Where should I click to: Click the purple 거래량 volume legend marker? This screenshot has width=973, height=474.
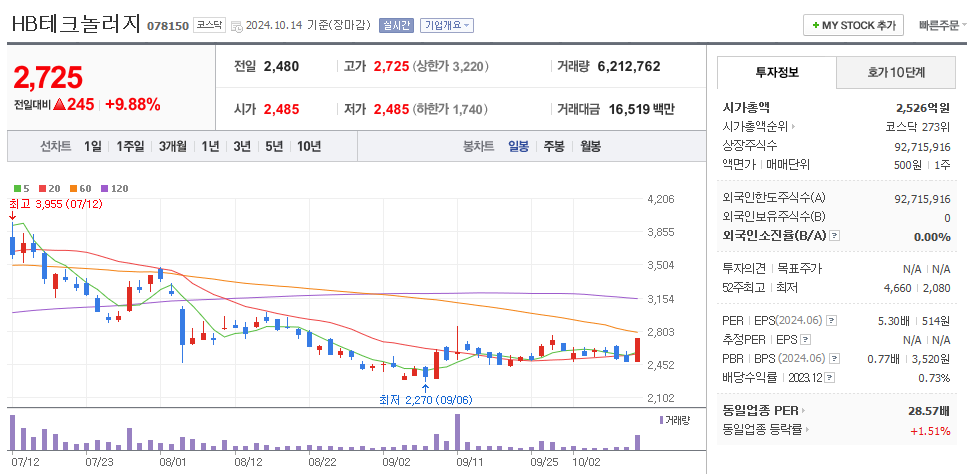662,420
